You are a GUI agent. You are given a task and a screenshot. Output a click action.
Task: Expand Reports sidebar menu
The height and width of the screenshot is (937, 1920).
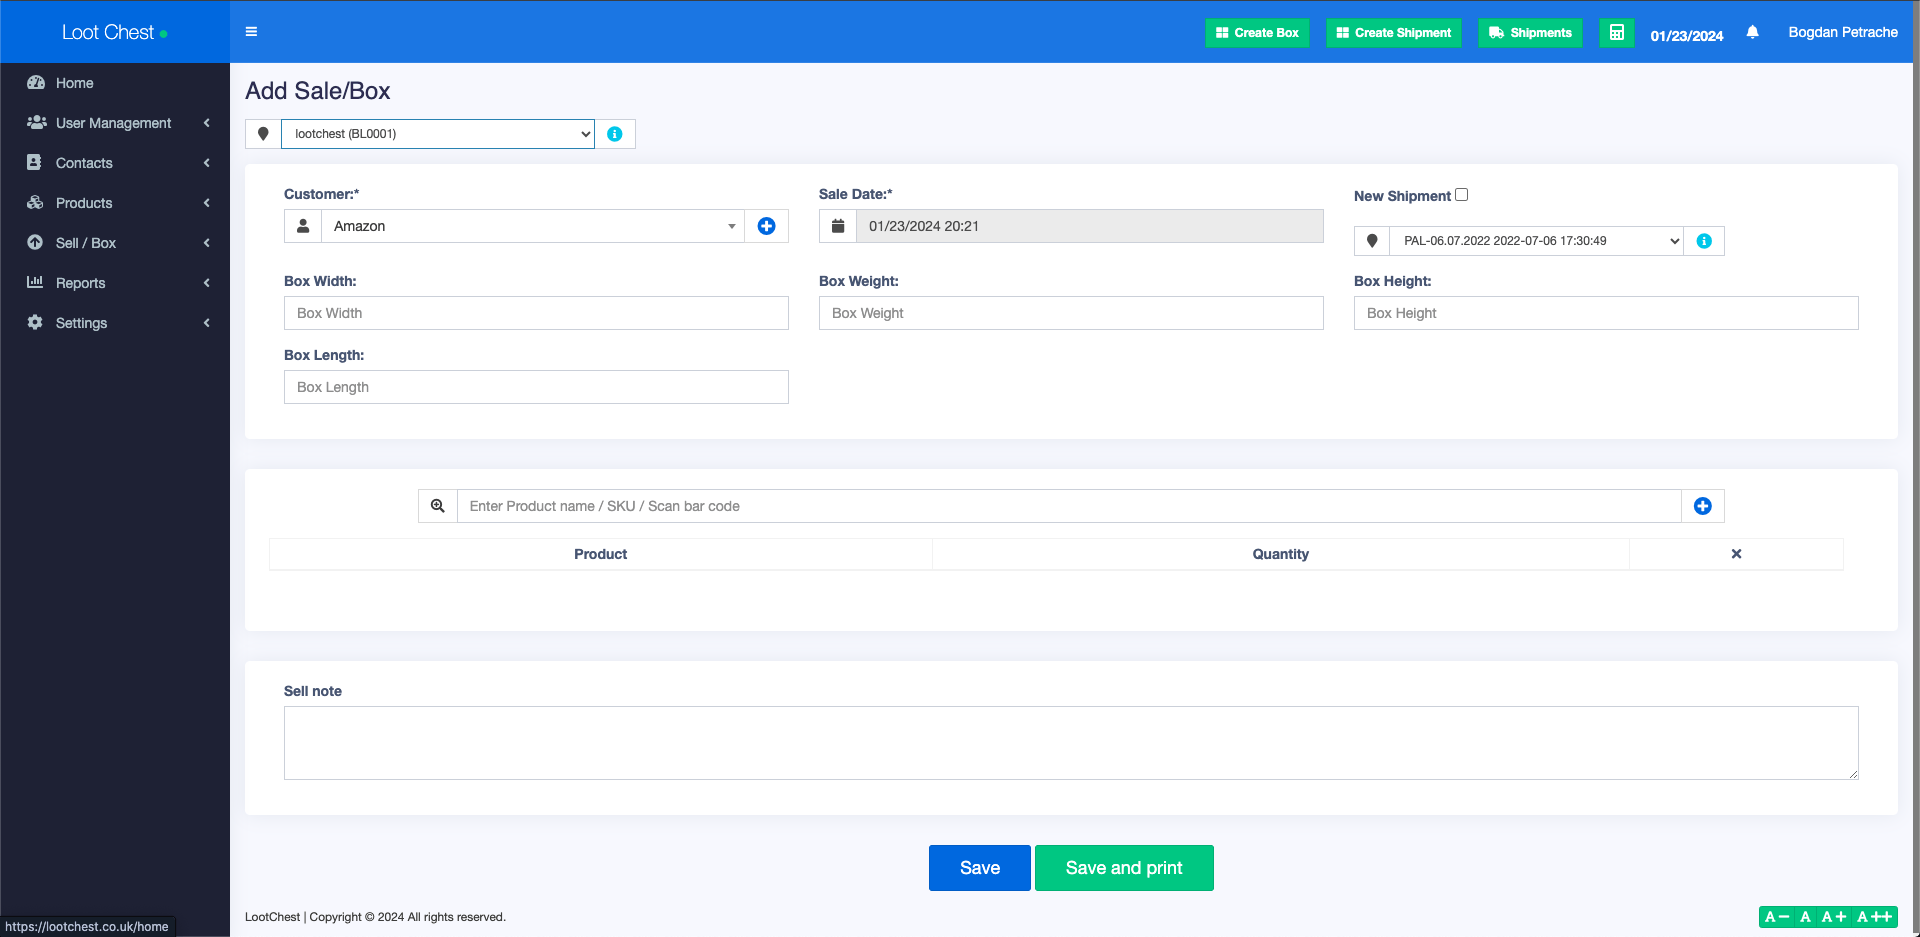[x=115, y=283]
